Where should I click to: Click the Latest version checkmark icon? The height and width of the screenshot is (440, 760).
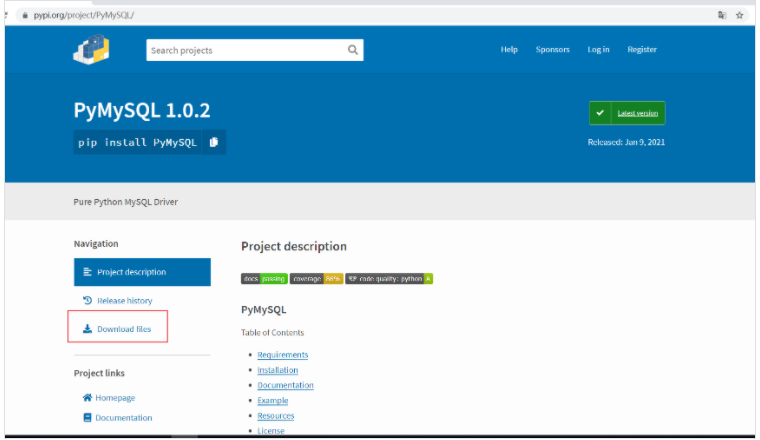pyautogui.click(x=600, y=113)
